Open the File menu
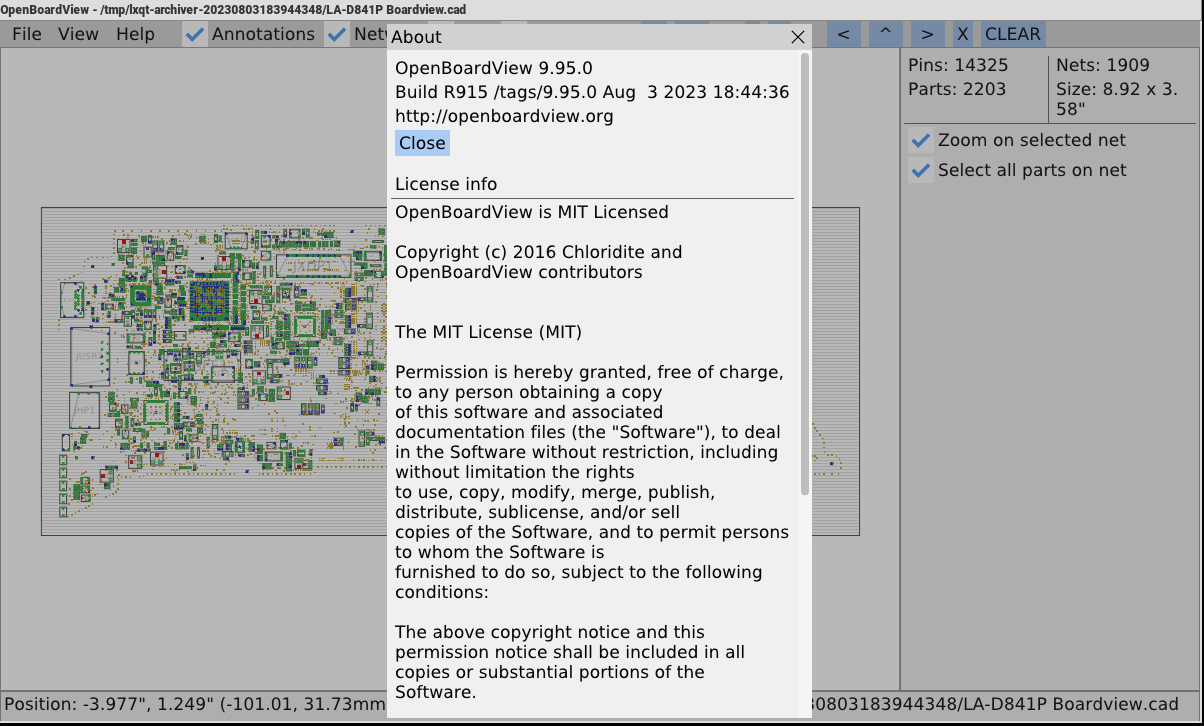The height and width of the screenshot is (726, 1204). (27, 34)
